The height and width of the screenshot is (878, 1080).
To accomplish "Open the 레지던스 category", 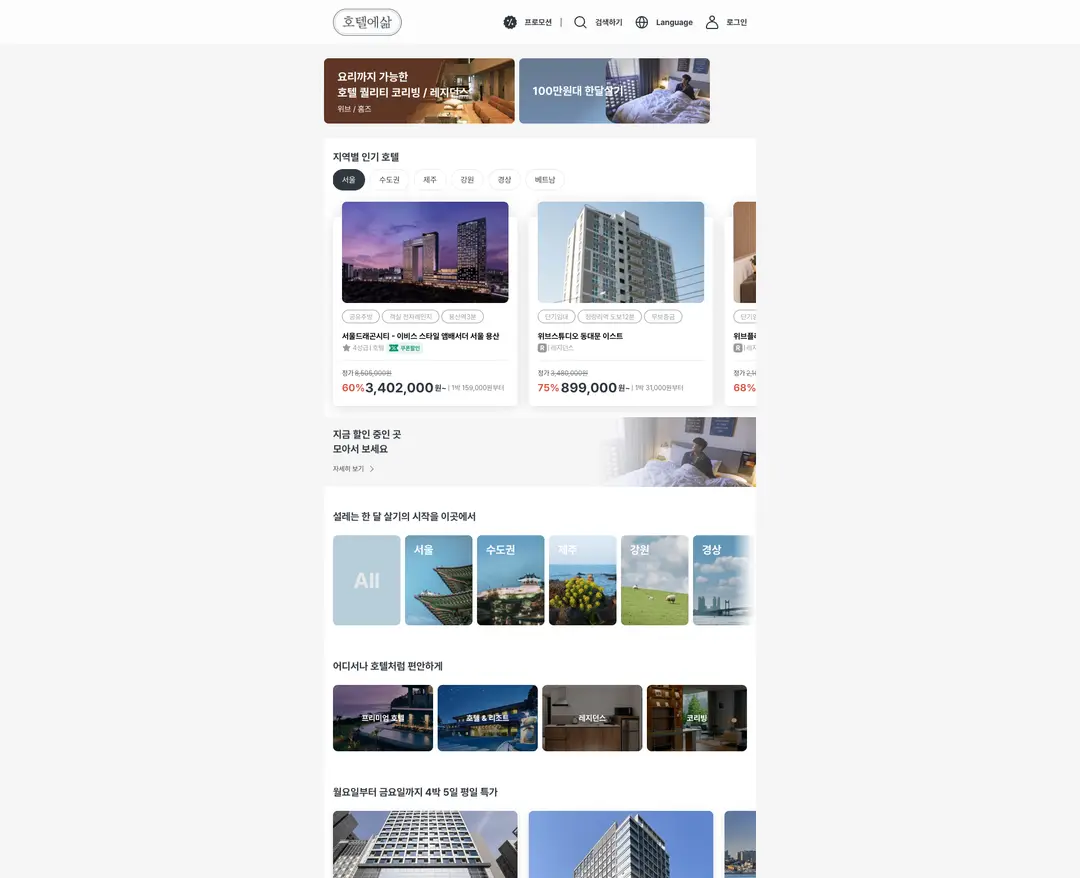I will click(592, 718).
